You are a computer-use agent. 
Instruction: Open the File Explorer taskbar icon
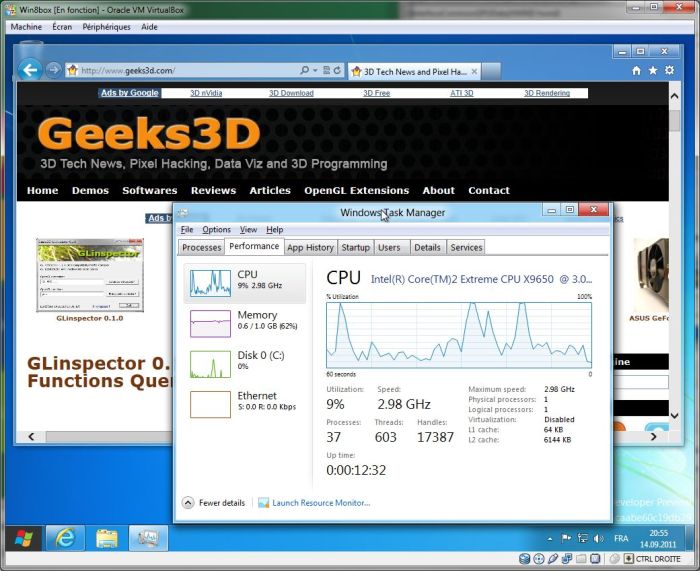pyautogui.click(x=107, y=538)
